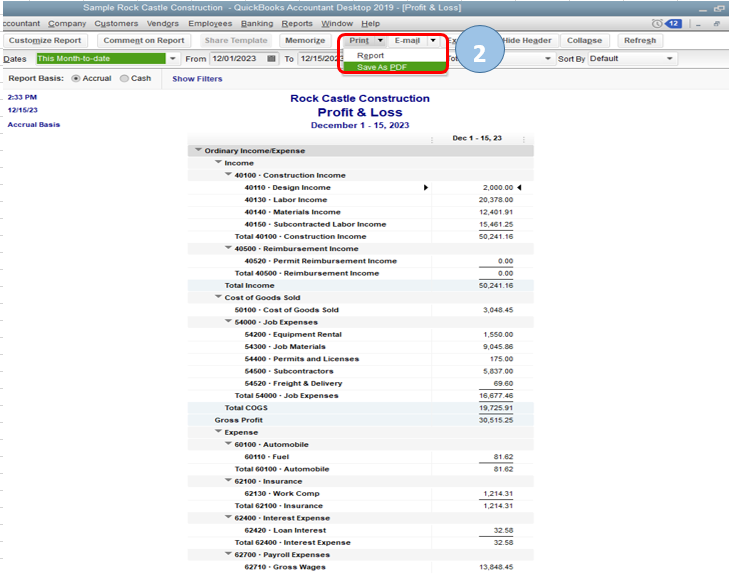
Task: Collapse the Income section
Action: (218, 162)
